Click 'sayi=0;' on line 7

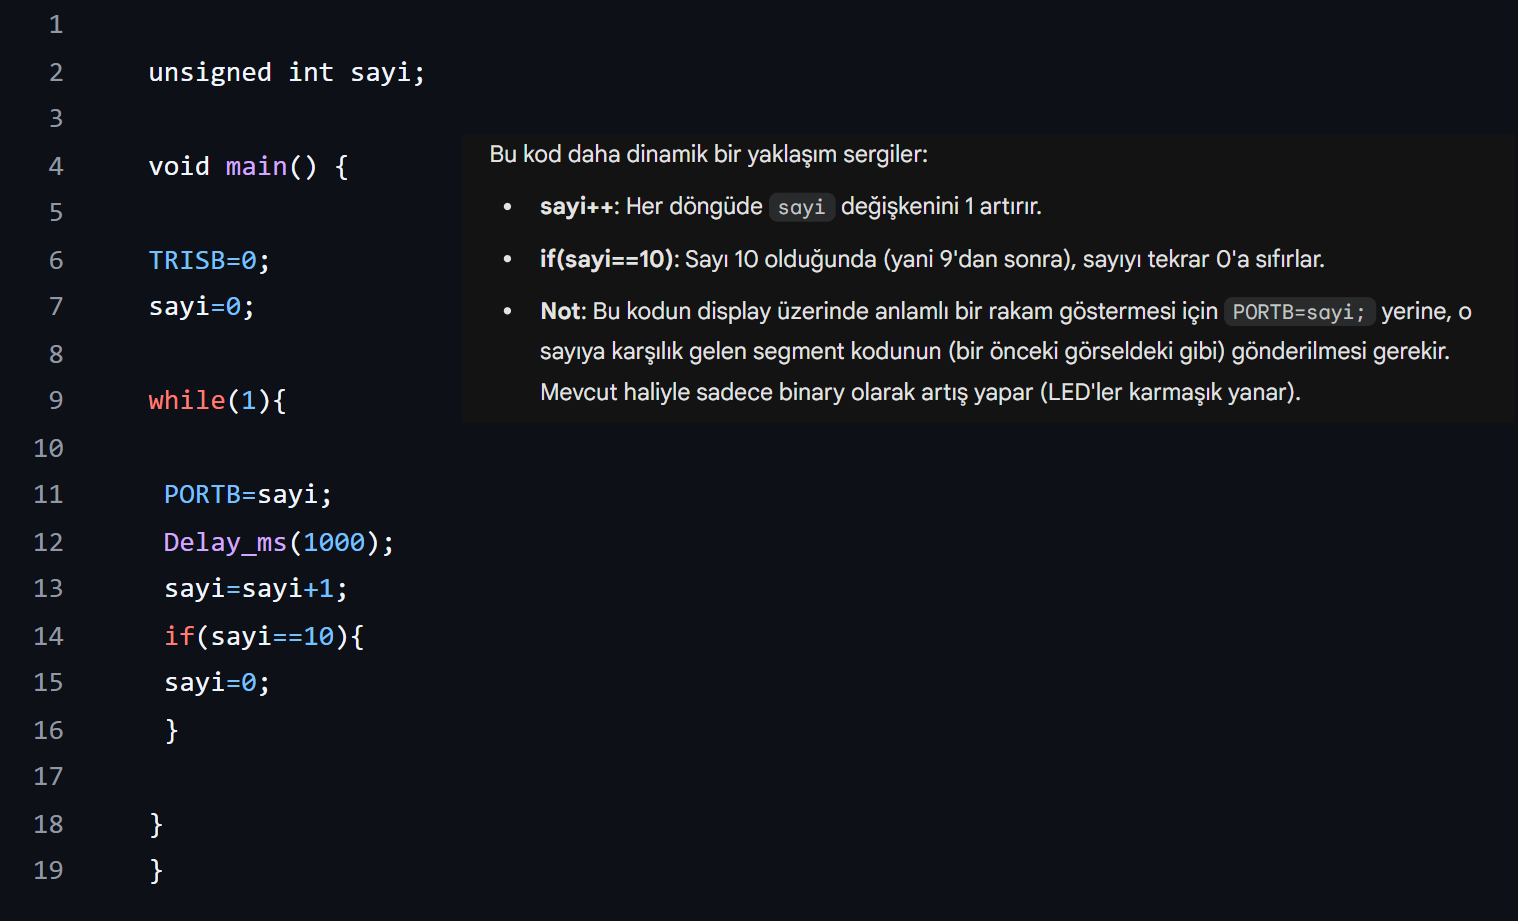[201, 306]
